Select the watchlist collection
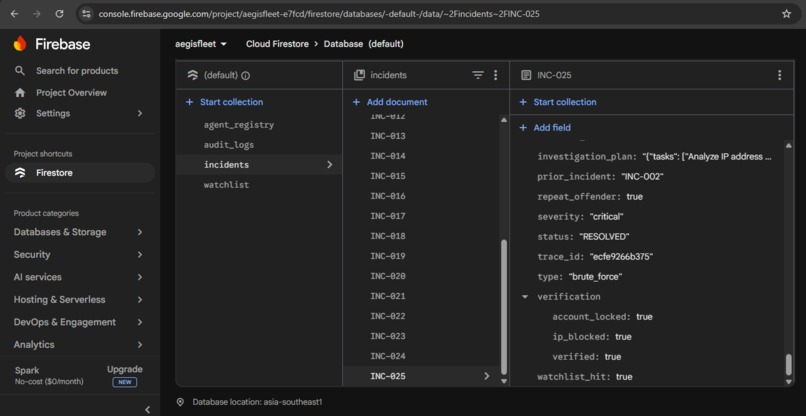 coord(226,185)
